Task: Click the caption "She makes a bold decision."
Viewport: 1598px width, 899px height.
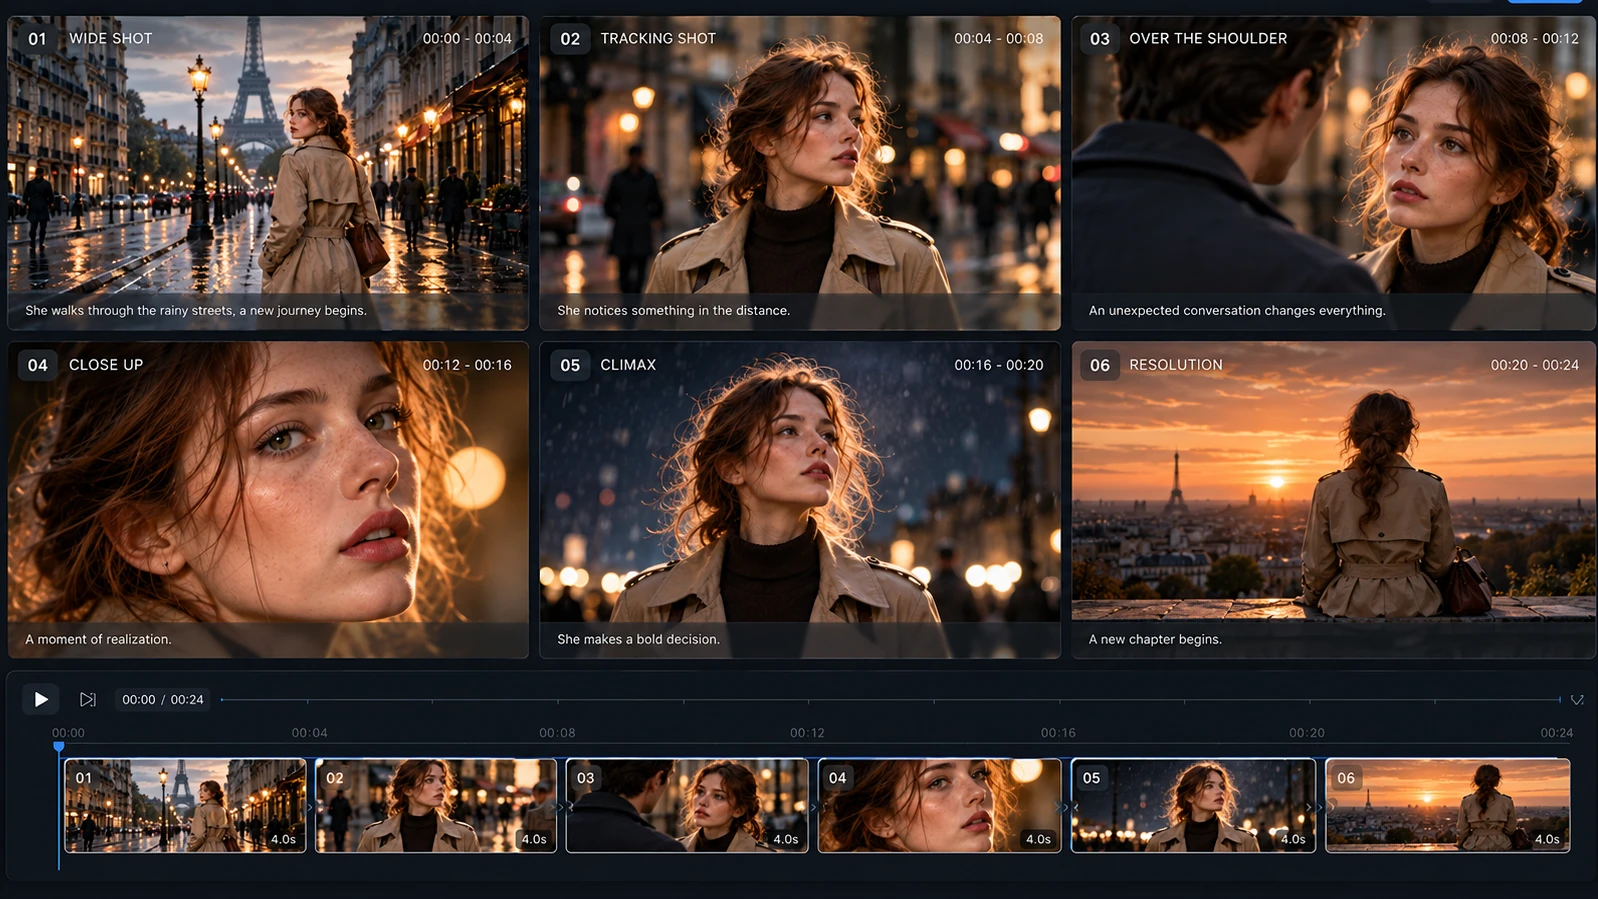Action: (638, 640)
